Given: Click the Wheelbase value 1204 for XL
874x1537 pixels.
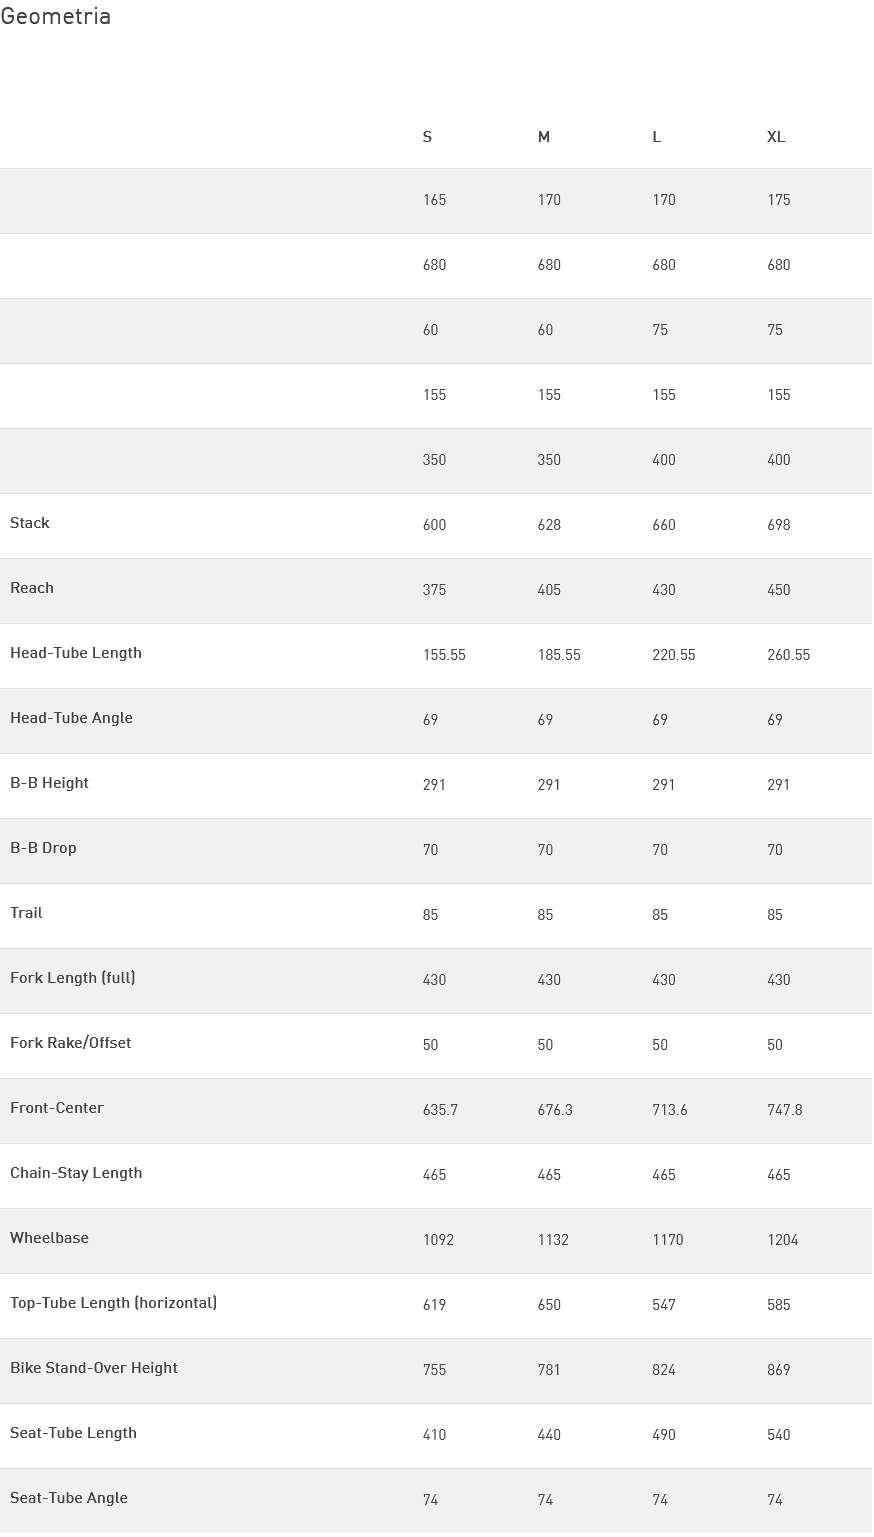Looking at the screenshot, I should pos(783,1240).
